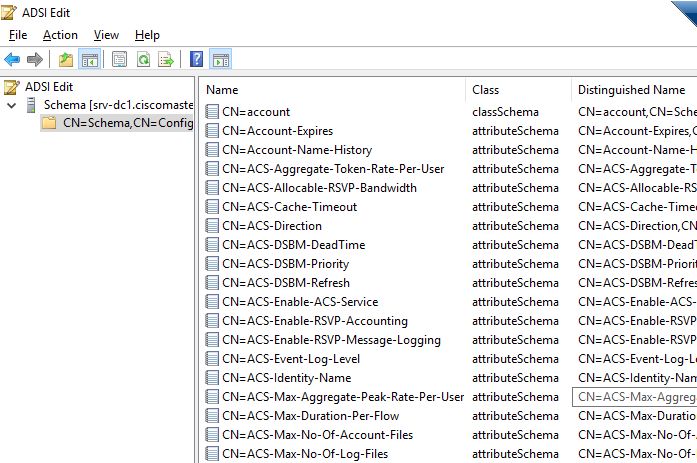Click the Up one level folder icon
Image resolution: width=697 pixels, height=463 pixels.
66,59
